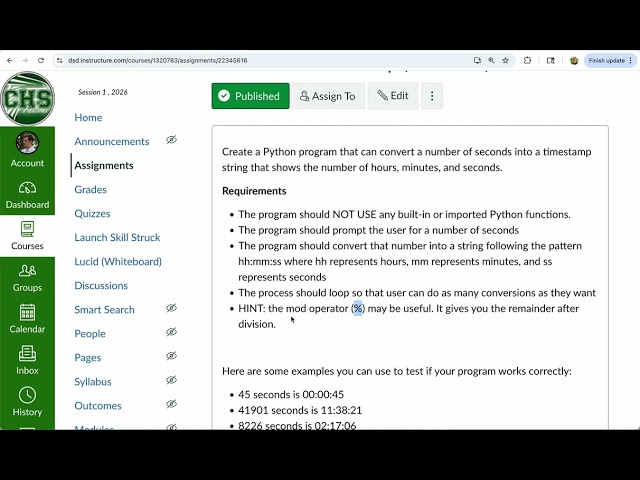
Task: Open Pages course link
Action: pos(87,358)
